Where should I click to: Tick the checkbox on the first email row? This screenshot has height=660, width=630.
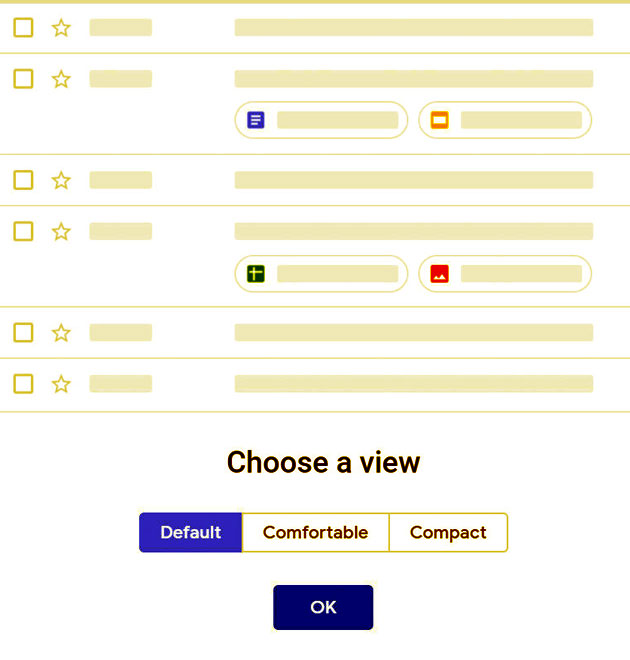pos(23,28)
